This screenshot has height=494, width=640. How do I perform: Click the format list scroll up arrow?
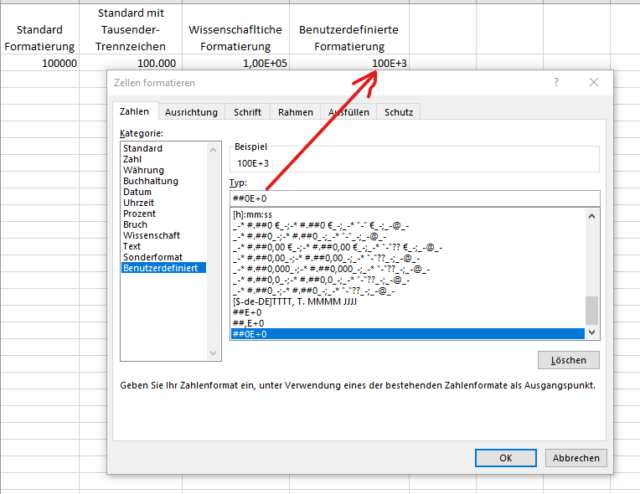point(592,216)
